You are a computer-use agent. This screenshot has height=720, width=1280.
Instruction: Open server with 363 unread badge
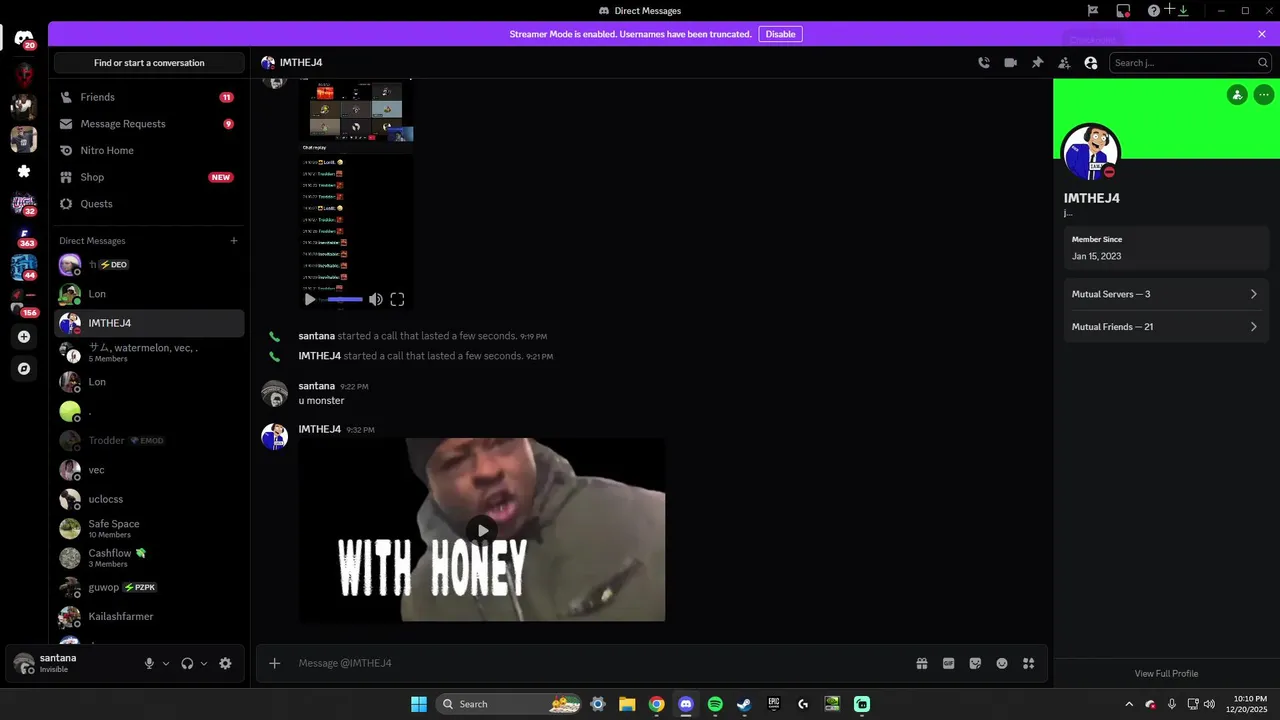tap(24, 237)
